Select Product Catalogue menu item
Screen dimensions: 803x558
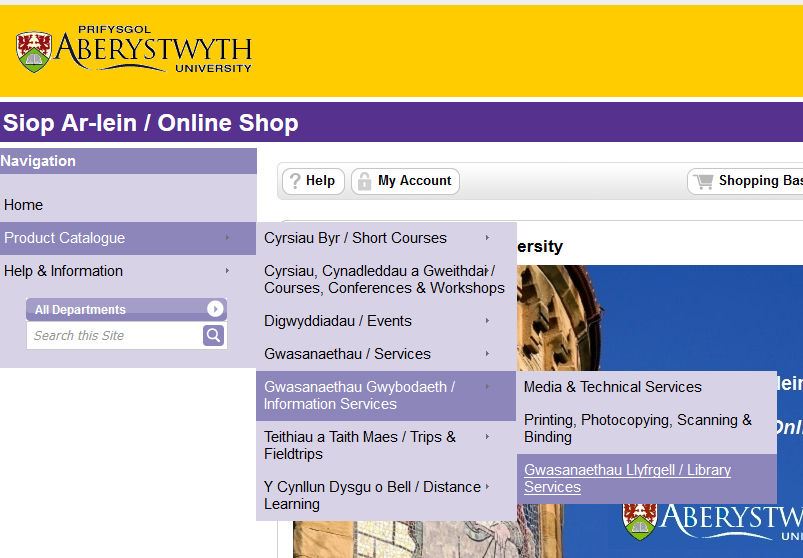(x=128, y=238)
